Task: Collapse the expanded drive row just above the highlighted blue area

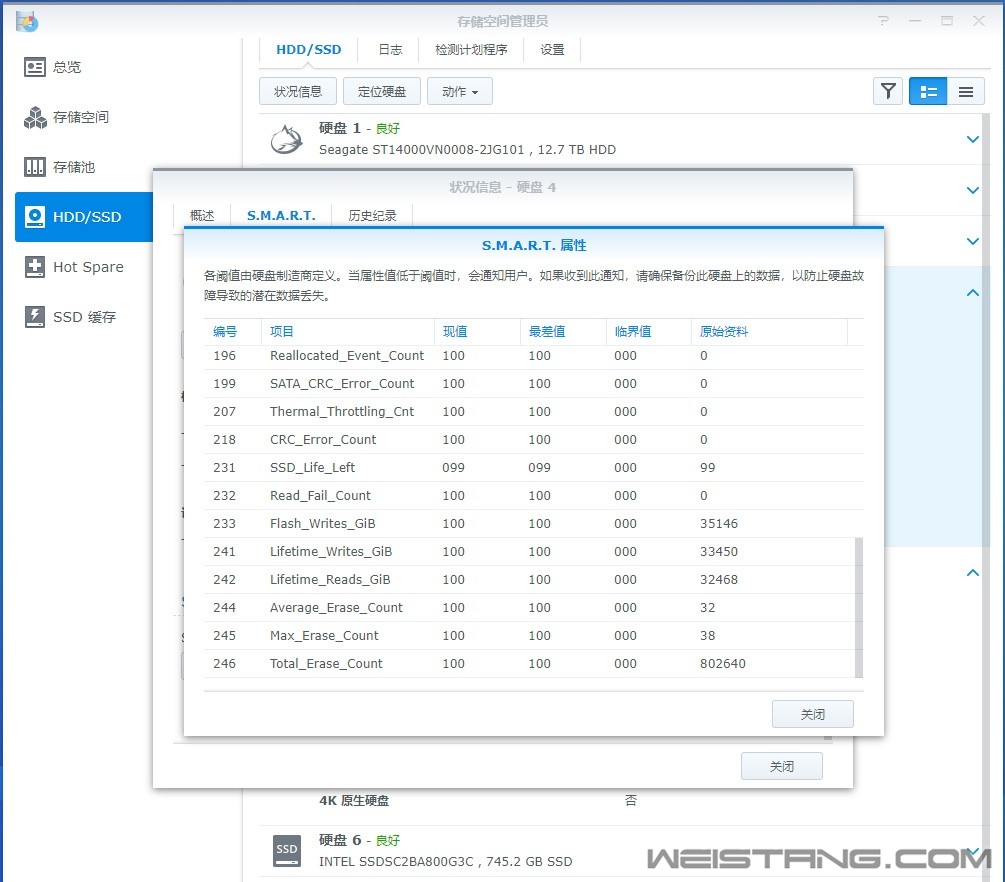Action: (972, 292)
